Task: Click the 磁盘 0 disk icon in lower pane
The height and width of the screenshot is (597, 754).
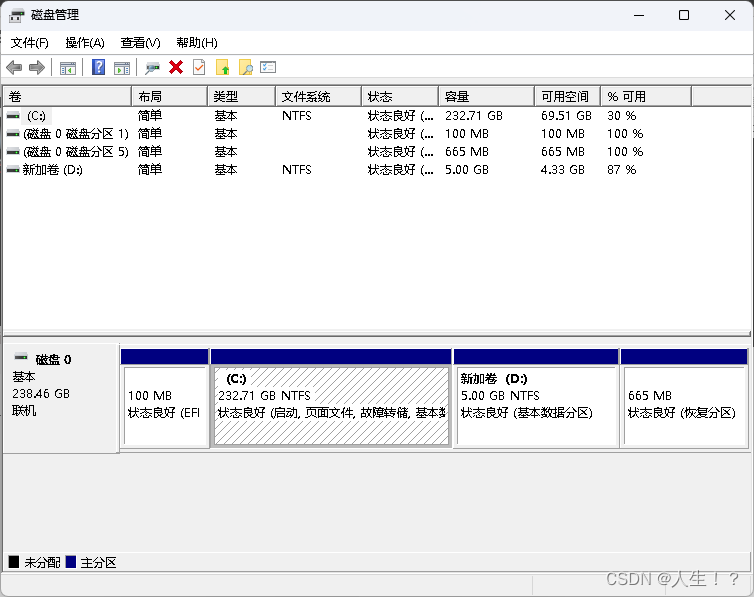Action: pyautogui.click(x=21, y=357)
